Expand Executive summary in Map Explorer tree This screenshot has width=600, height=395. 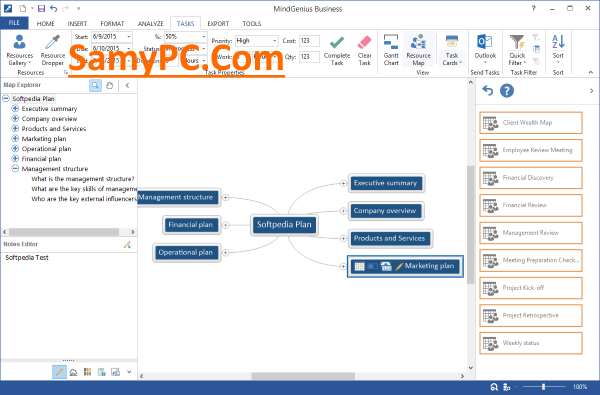point(15,109)
